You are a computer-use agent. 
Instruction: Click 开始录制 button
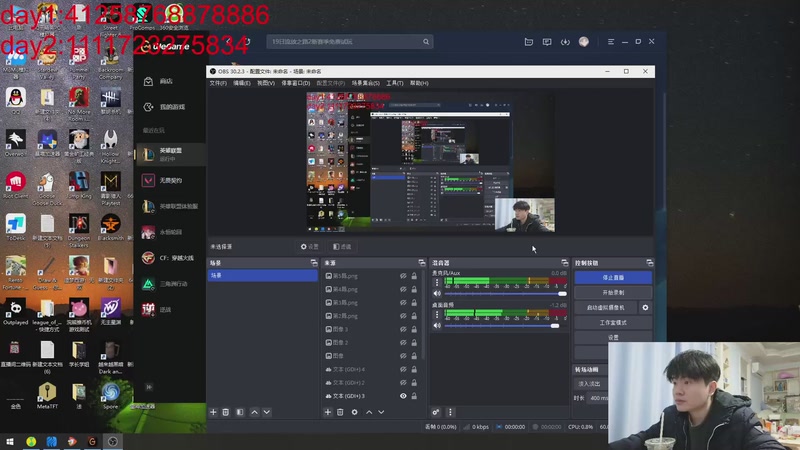613,293
